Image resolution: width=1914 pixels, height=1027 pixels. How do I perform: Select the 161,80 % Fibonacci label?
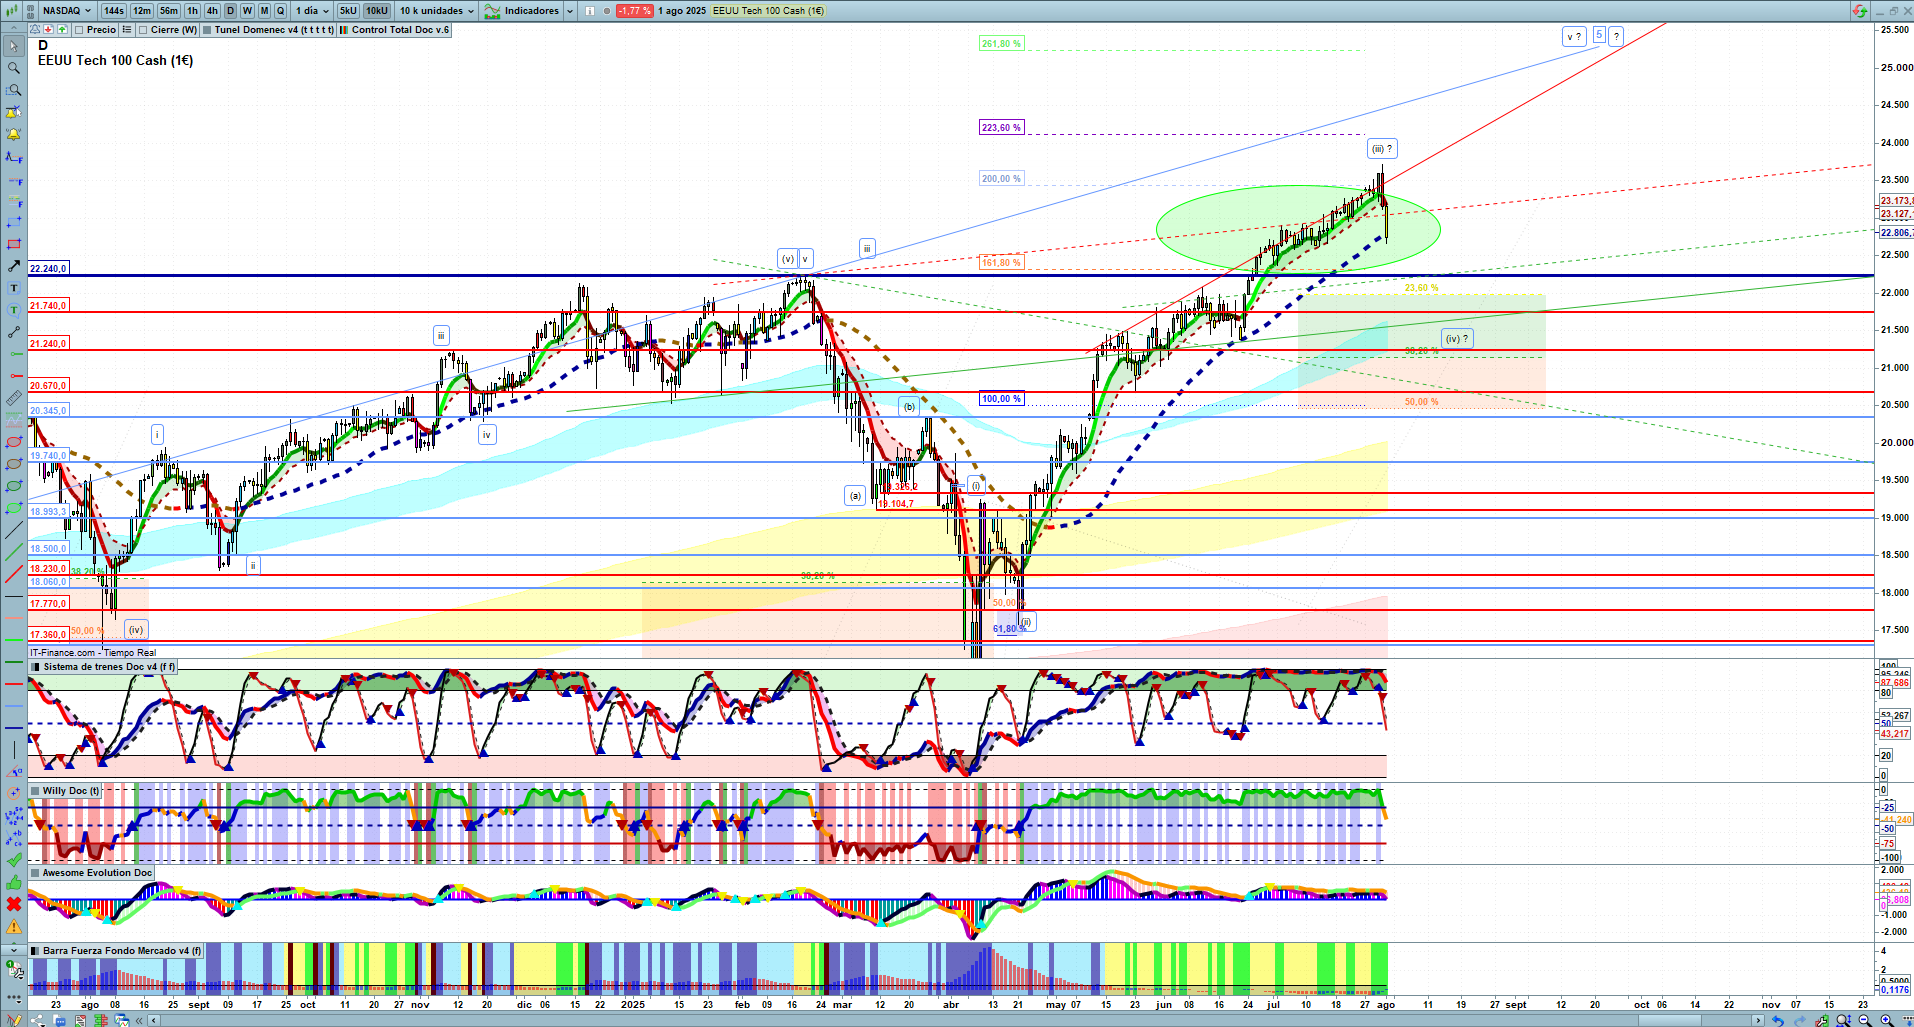tap(1001, 263)
